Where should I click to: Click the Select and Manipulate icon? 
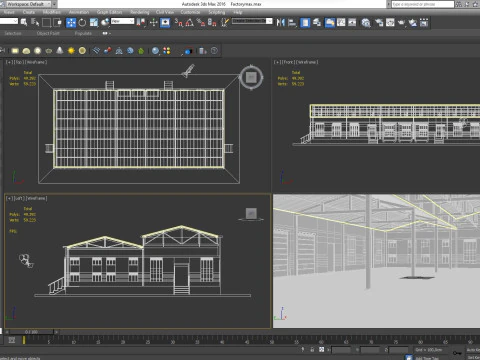pyautogui.click(x=153, y=22)
